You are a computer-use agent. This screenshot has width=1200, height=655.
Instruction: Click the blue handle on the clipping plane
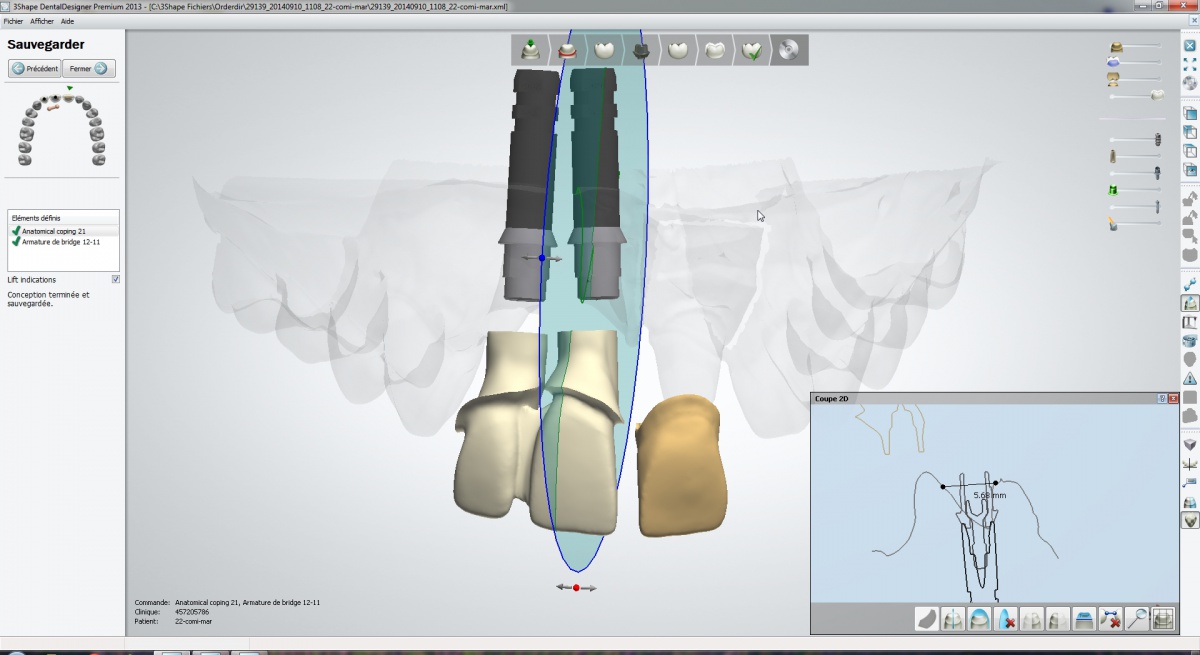(542, 258)
